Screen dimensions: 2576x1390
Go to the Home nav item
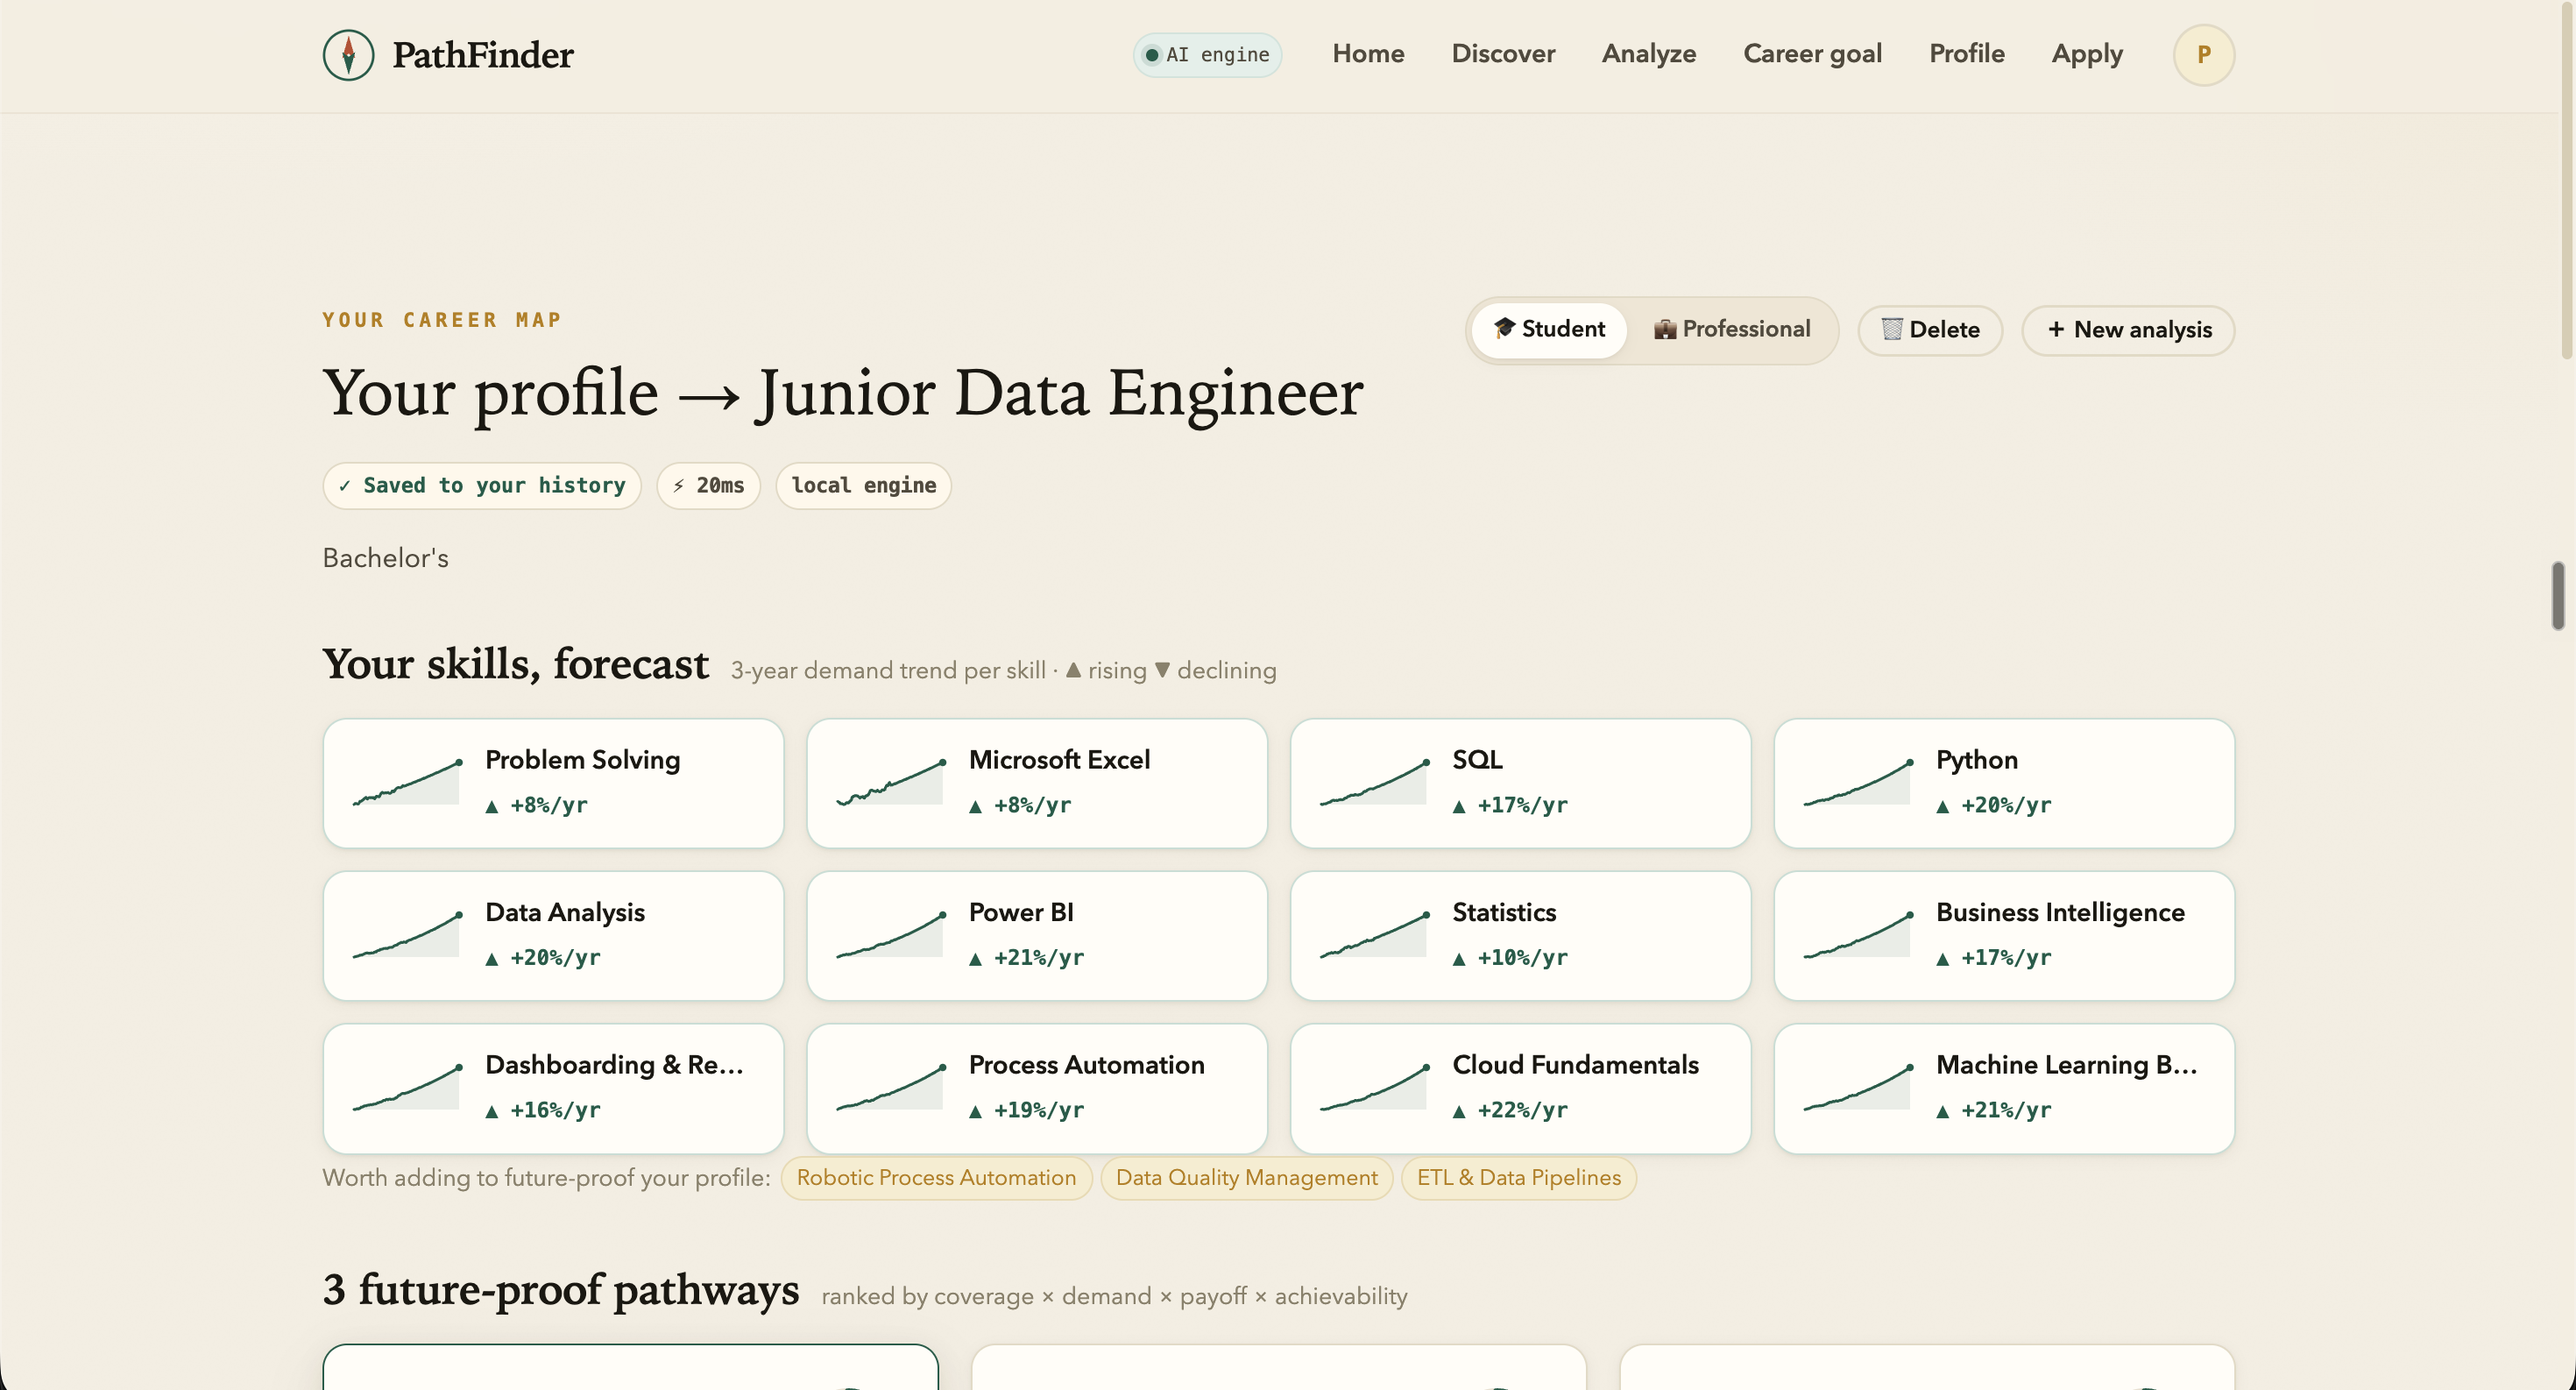[1368, 54]
